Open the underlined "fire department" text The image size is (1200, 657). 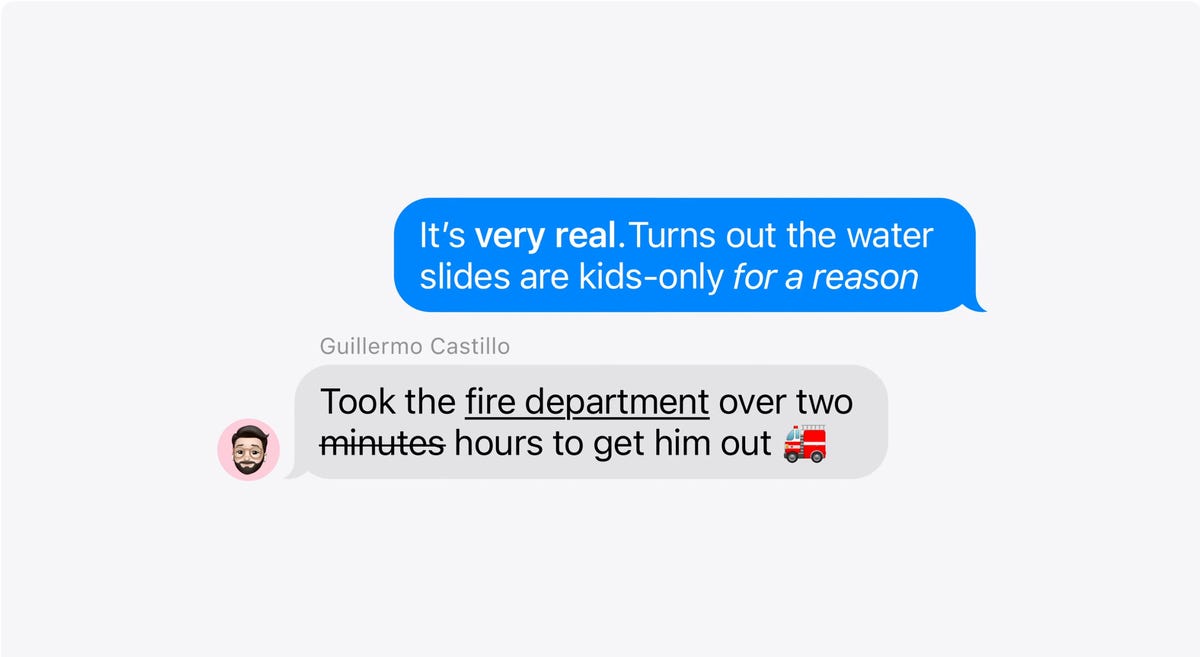[x=587, y=402]
